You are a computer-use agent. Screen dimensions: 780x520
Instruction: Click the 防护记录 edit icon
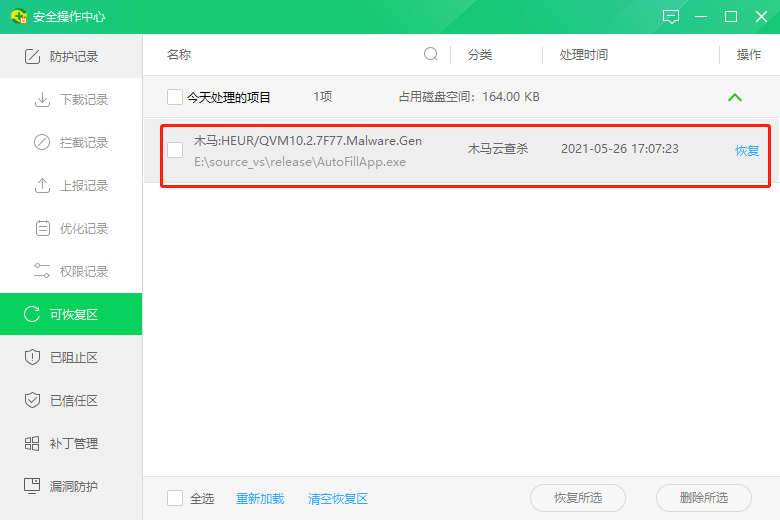coord(32,56)
